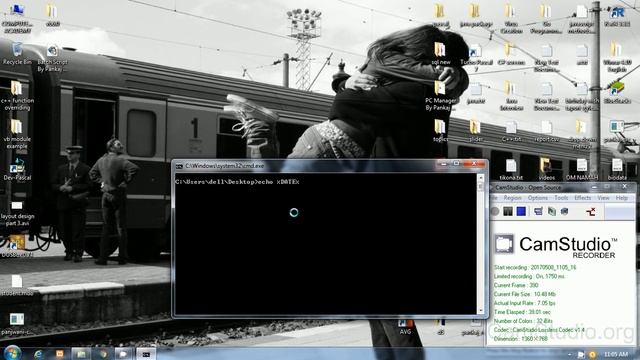Select the slider folder icon

[476, 131]
